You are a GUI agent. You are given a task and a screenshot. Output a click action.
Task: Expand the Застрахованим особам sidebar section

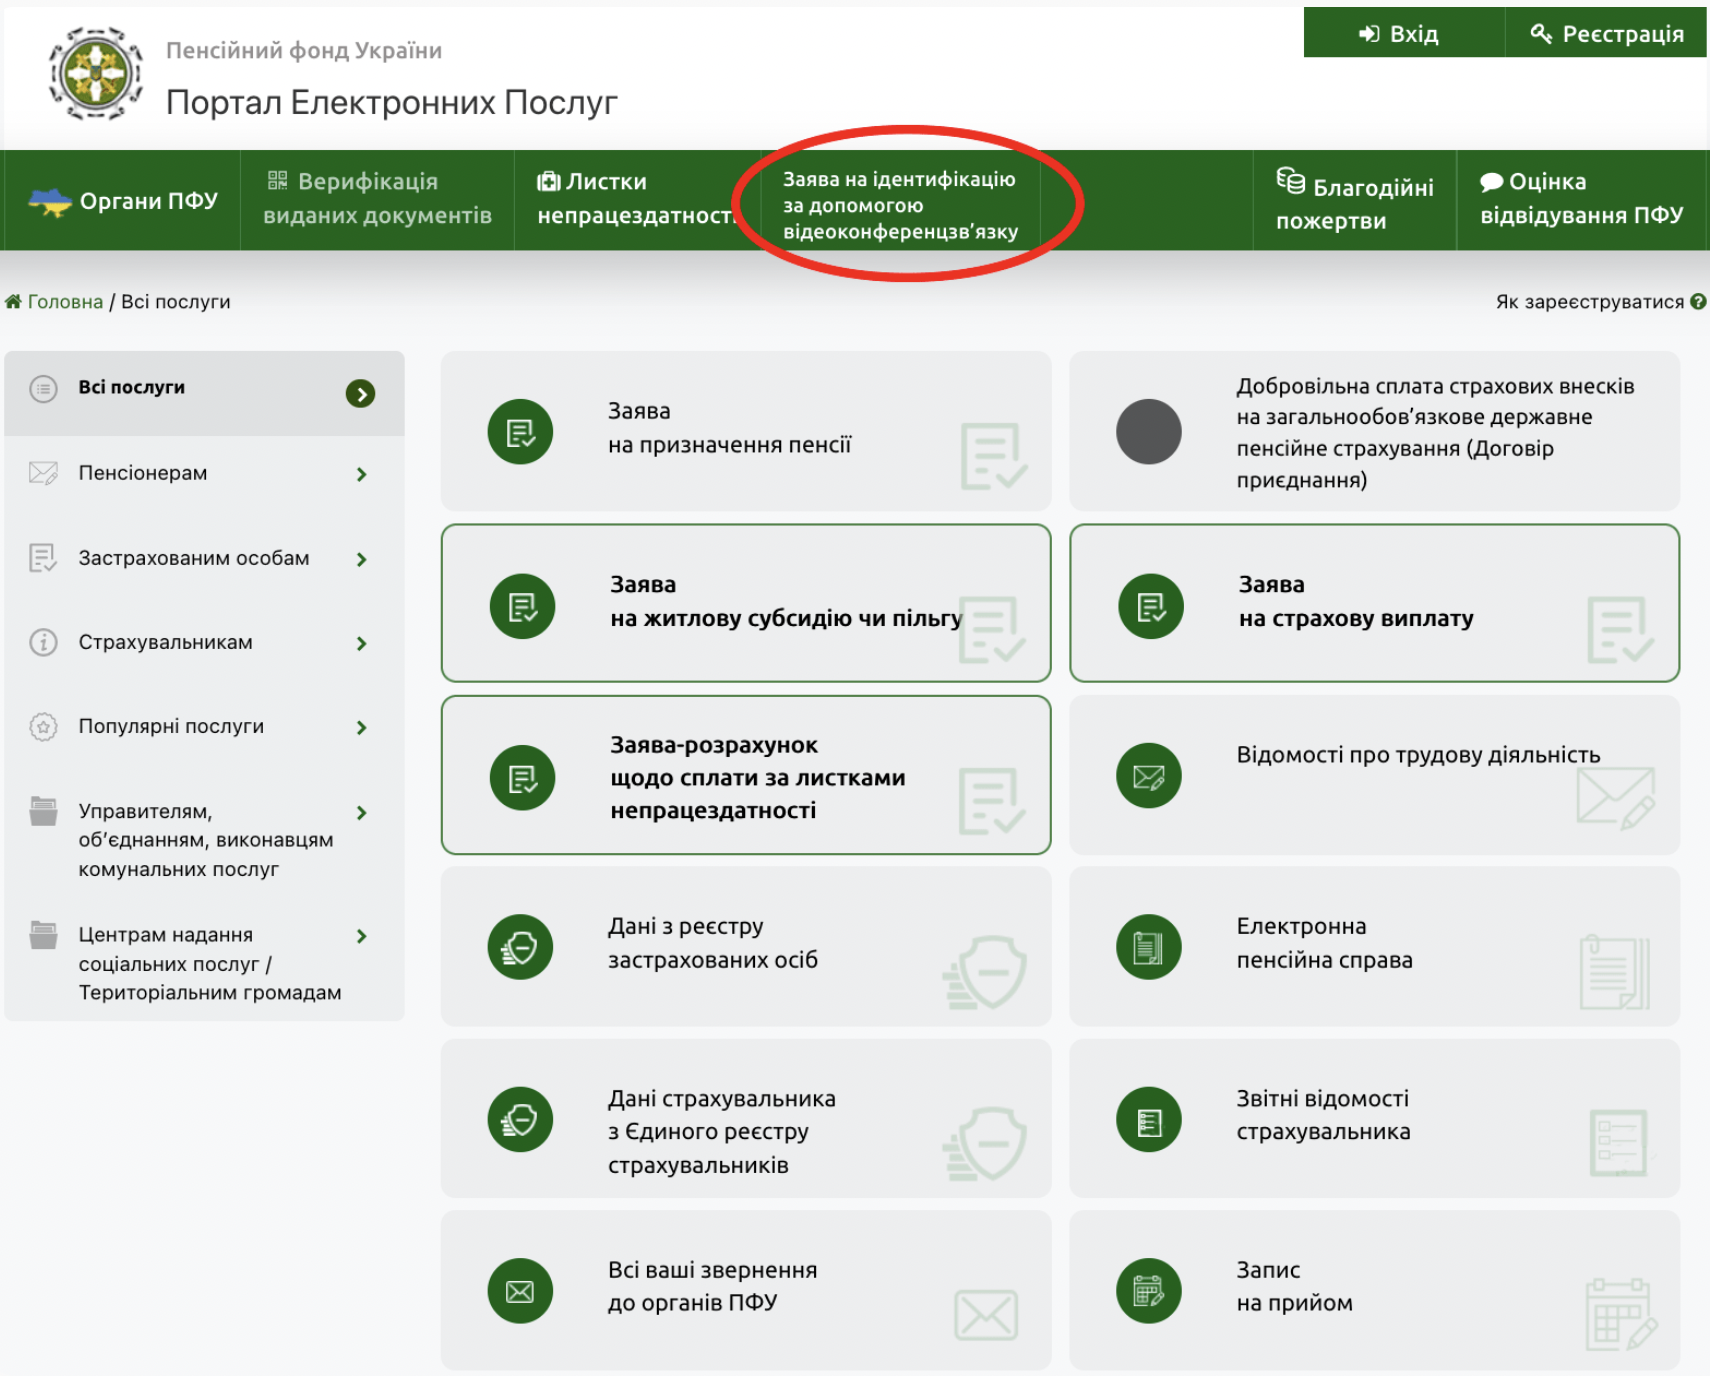(x=361, y=559)
